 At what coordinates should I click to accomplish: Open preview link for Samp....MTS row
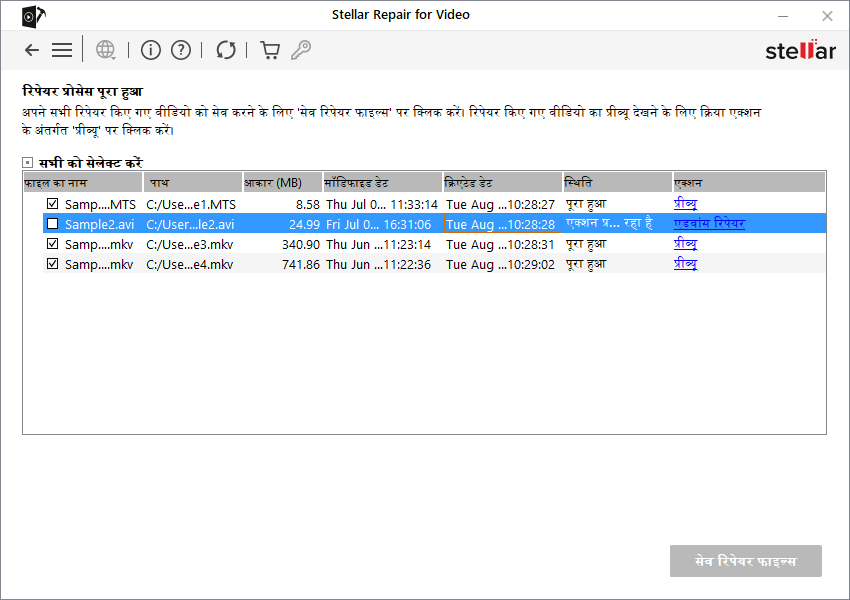[x=686, y=204]
